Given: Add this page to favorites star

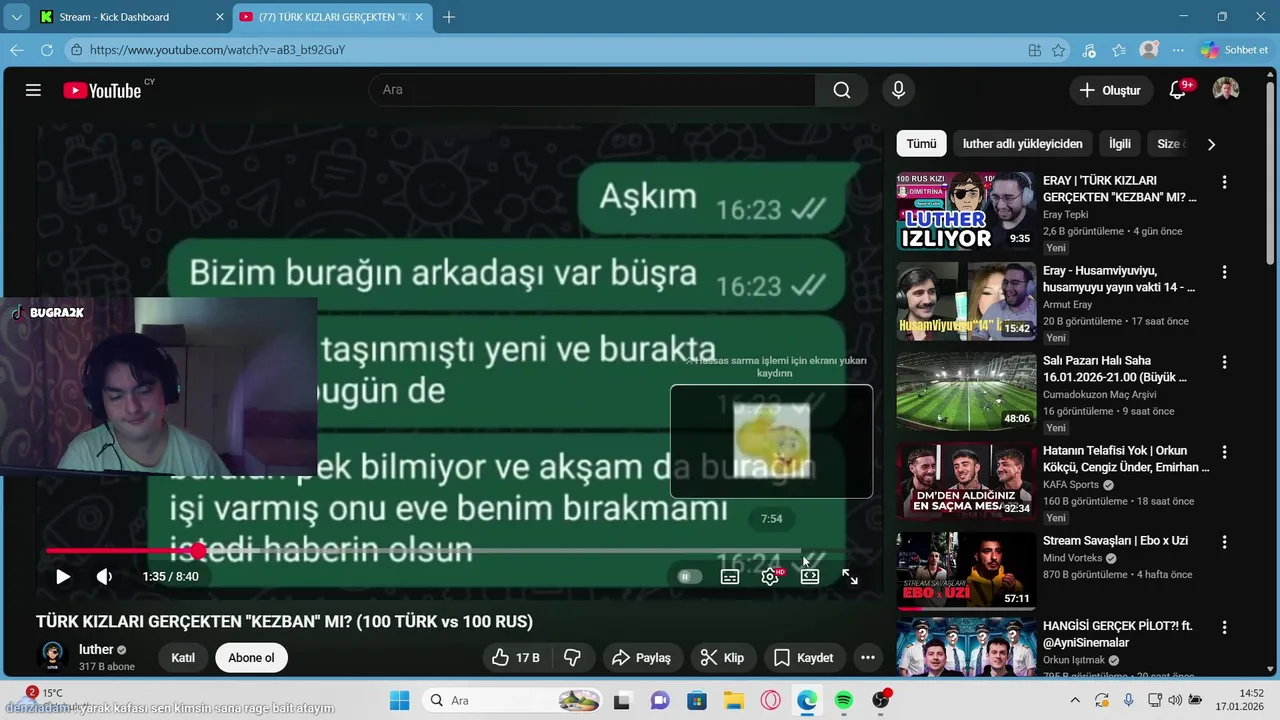Looking at the screenshot, I should [1059, 50].
